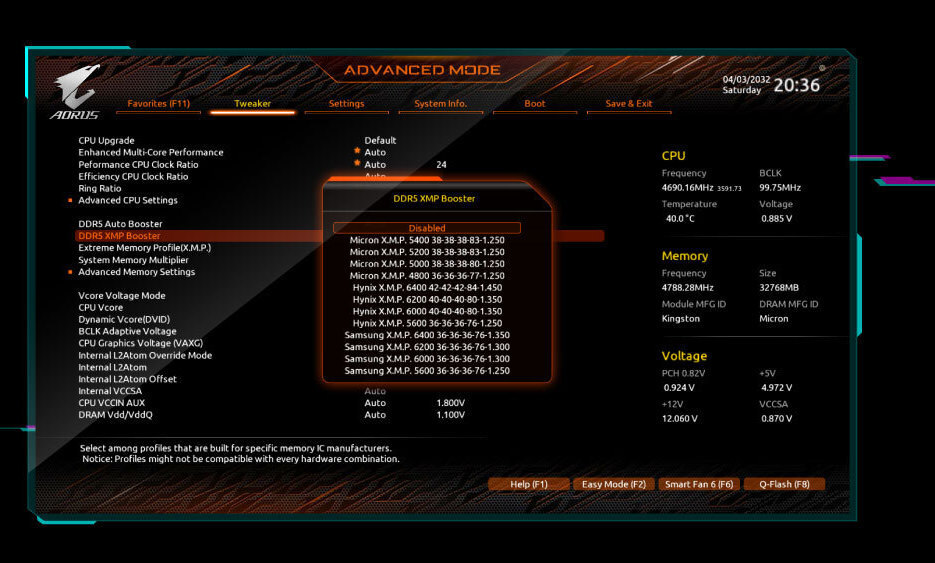Choose Micron X.M.P. 4800 36-36-36-77 profile

click(427, 276)
